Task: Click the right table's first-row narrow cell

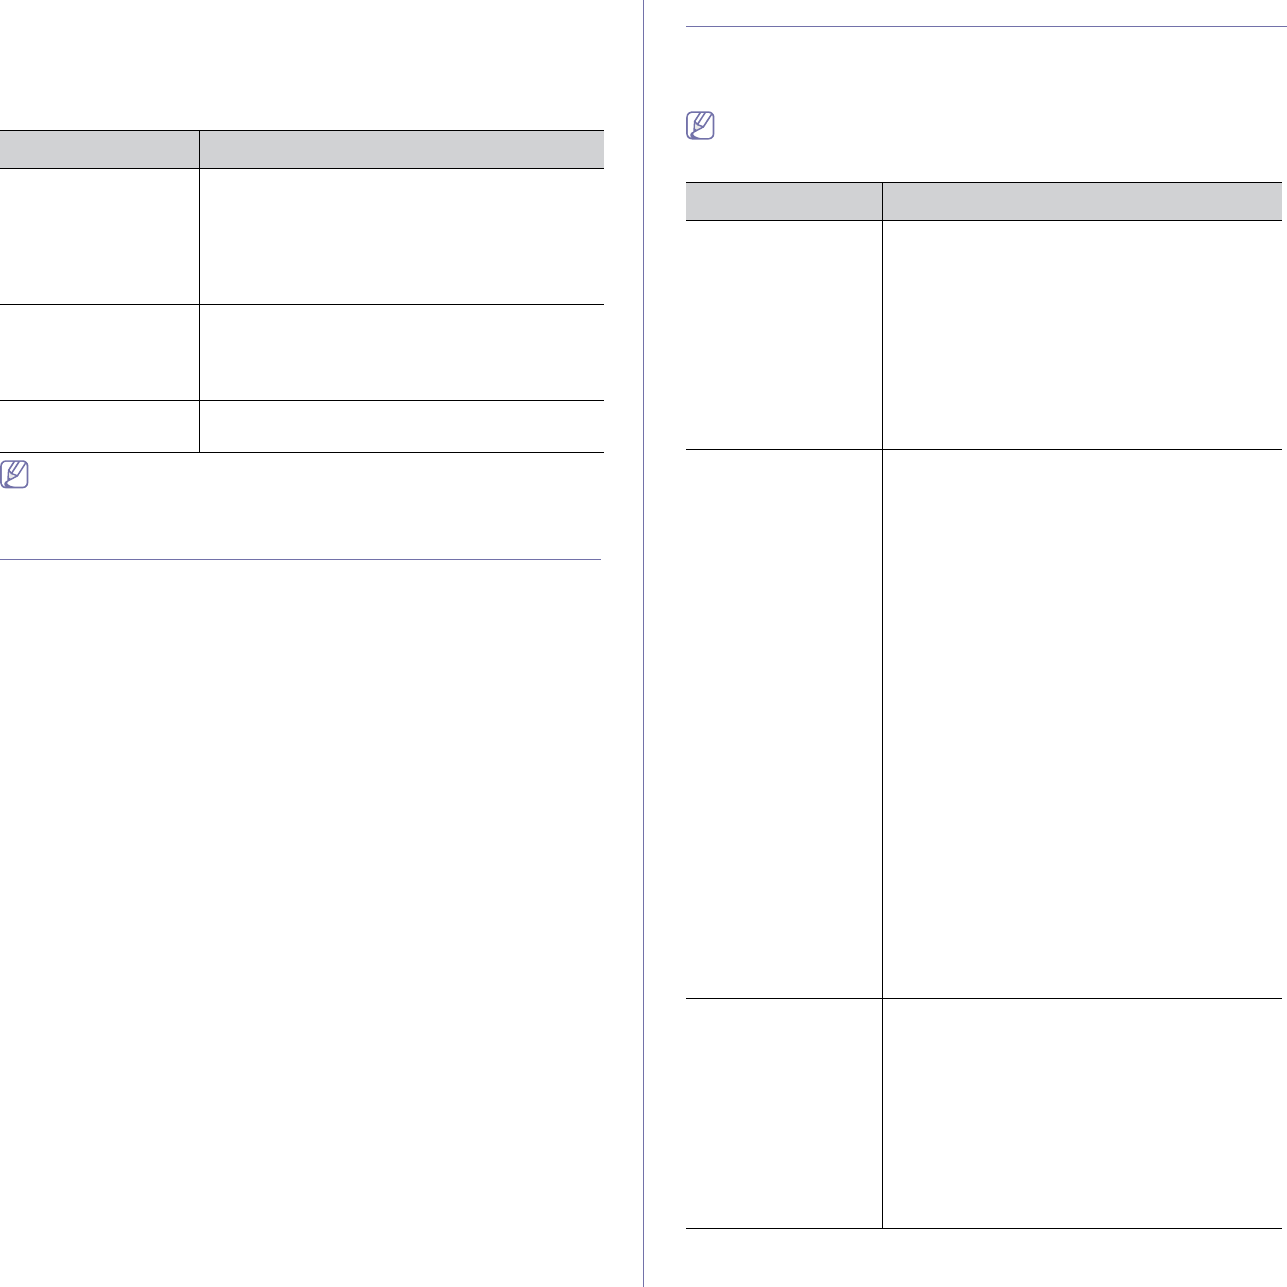Action: (784, 335)
